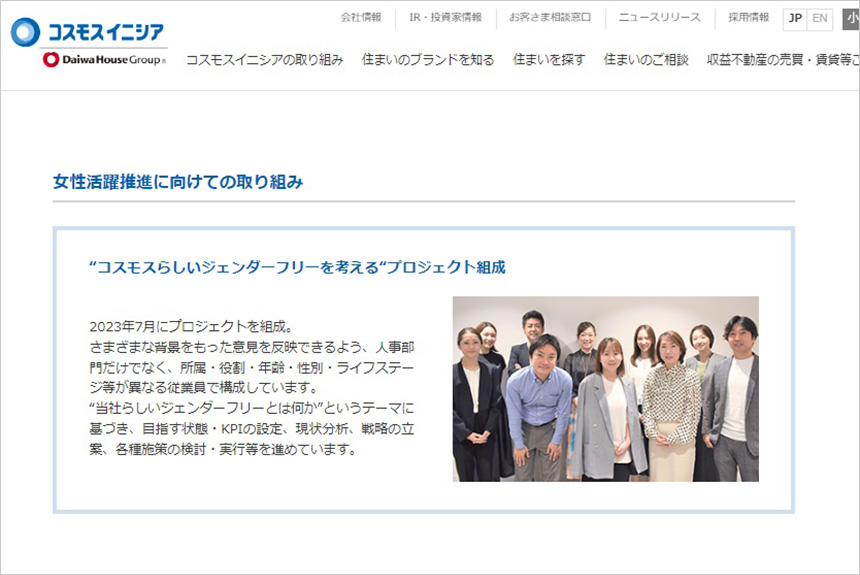Viewport: 860px width, 575px height.
Task: Open the 住まいのご相談 menu item
Action: tap(646, 60)
